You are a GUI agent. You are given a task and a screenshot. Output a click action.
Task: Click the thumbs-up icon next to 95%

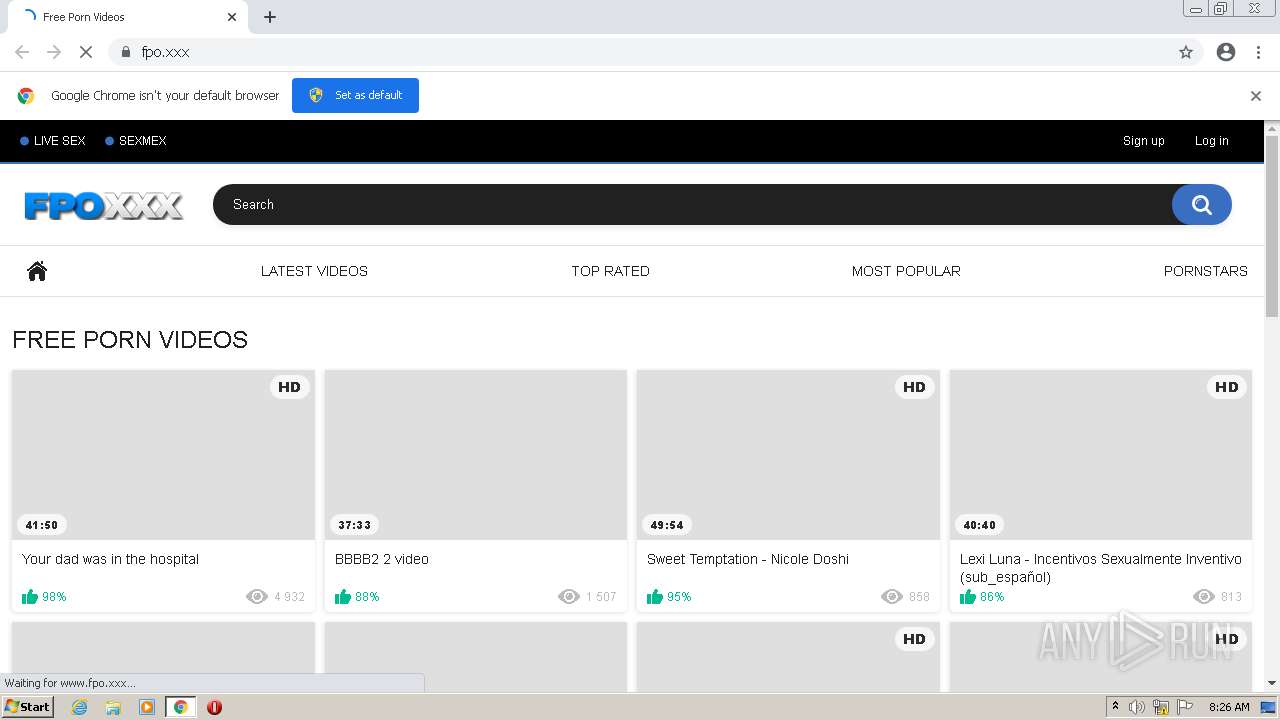coord(655,597)
